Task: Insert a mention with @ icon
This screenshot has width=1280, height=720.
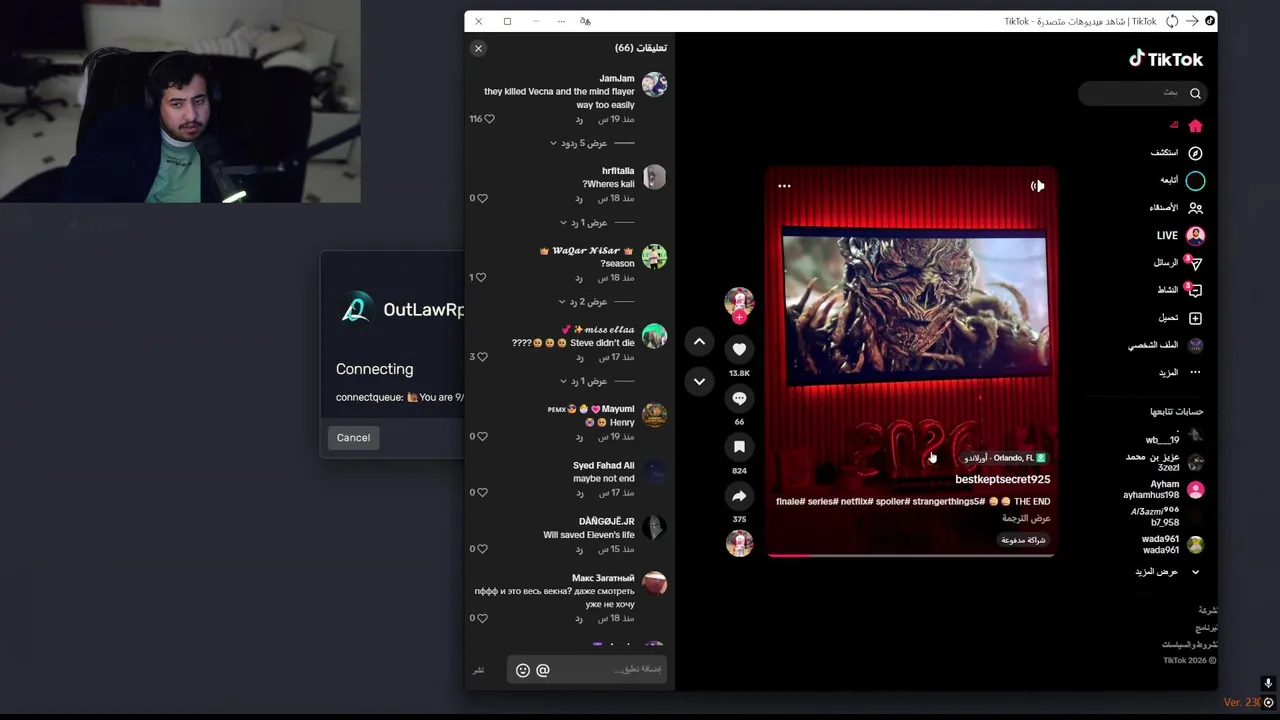Action: pos(543,670)
